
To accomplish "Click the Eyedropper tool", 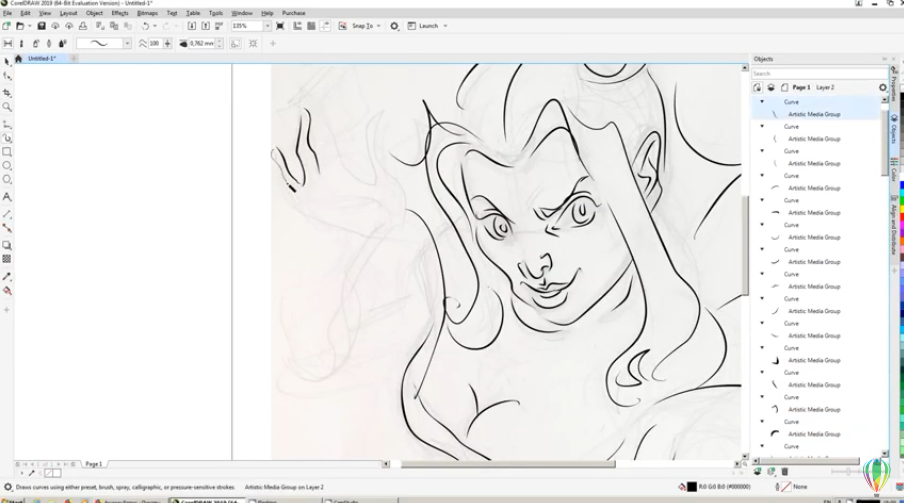I will click(x=7, y=276).
